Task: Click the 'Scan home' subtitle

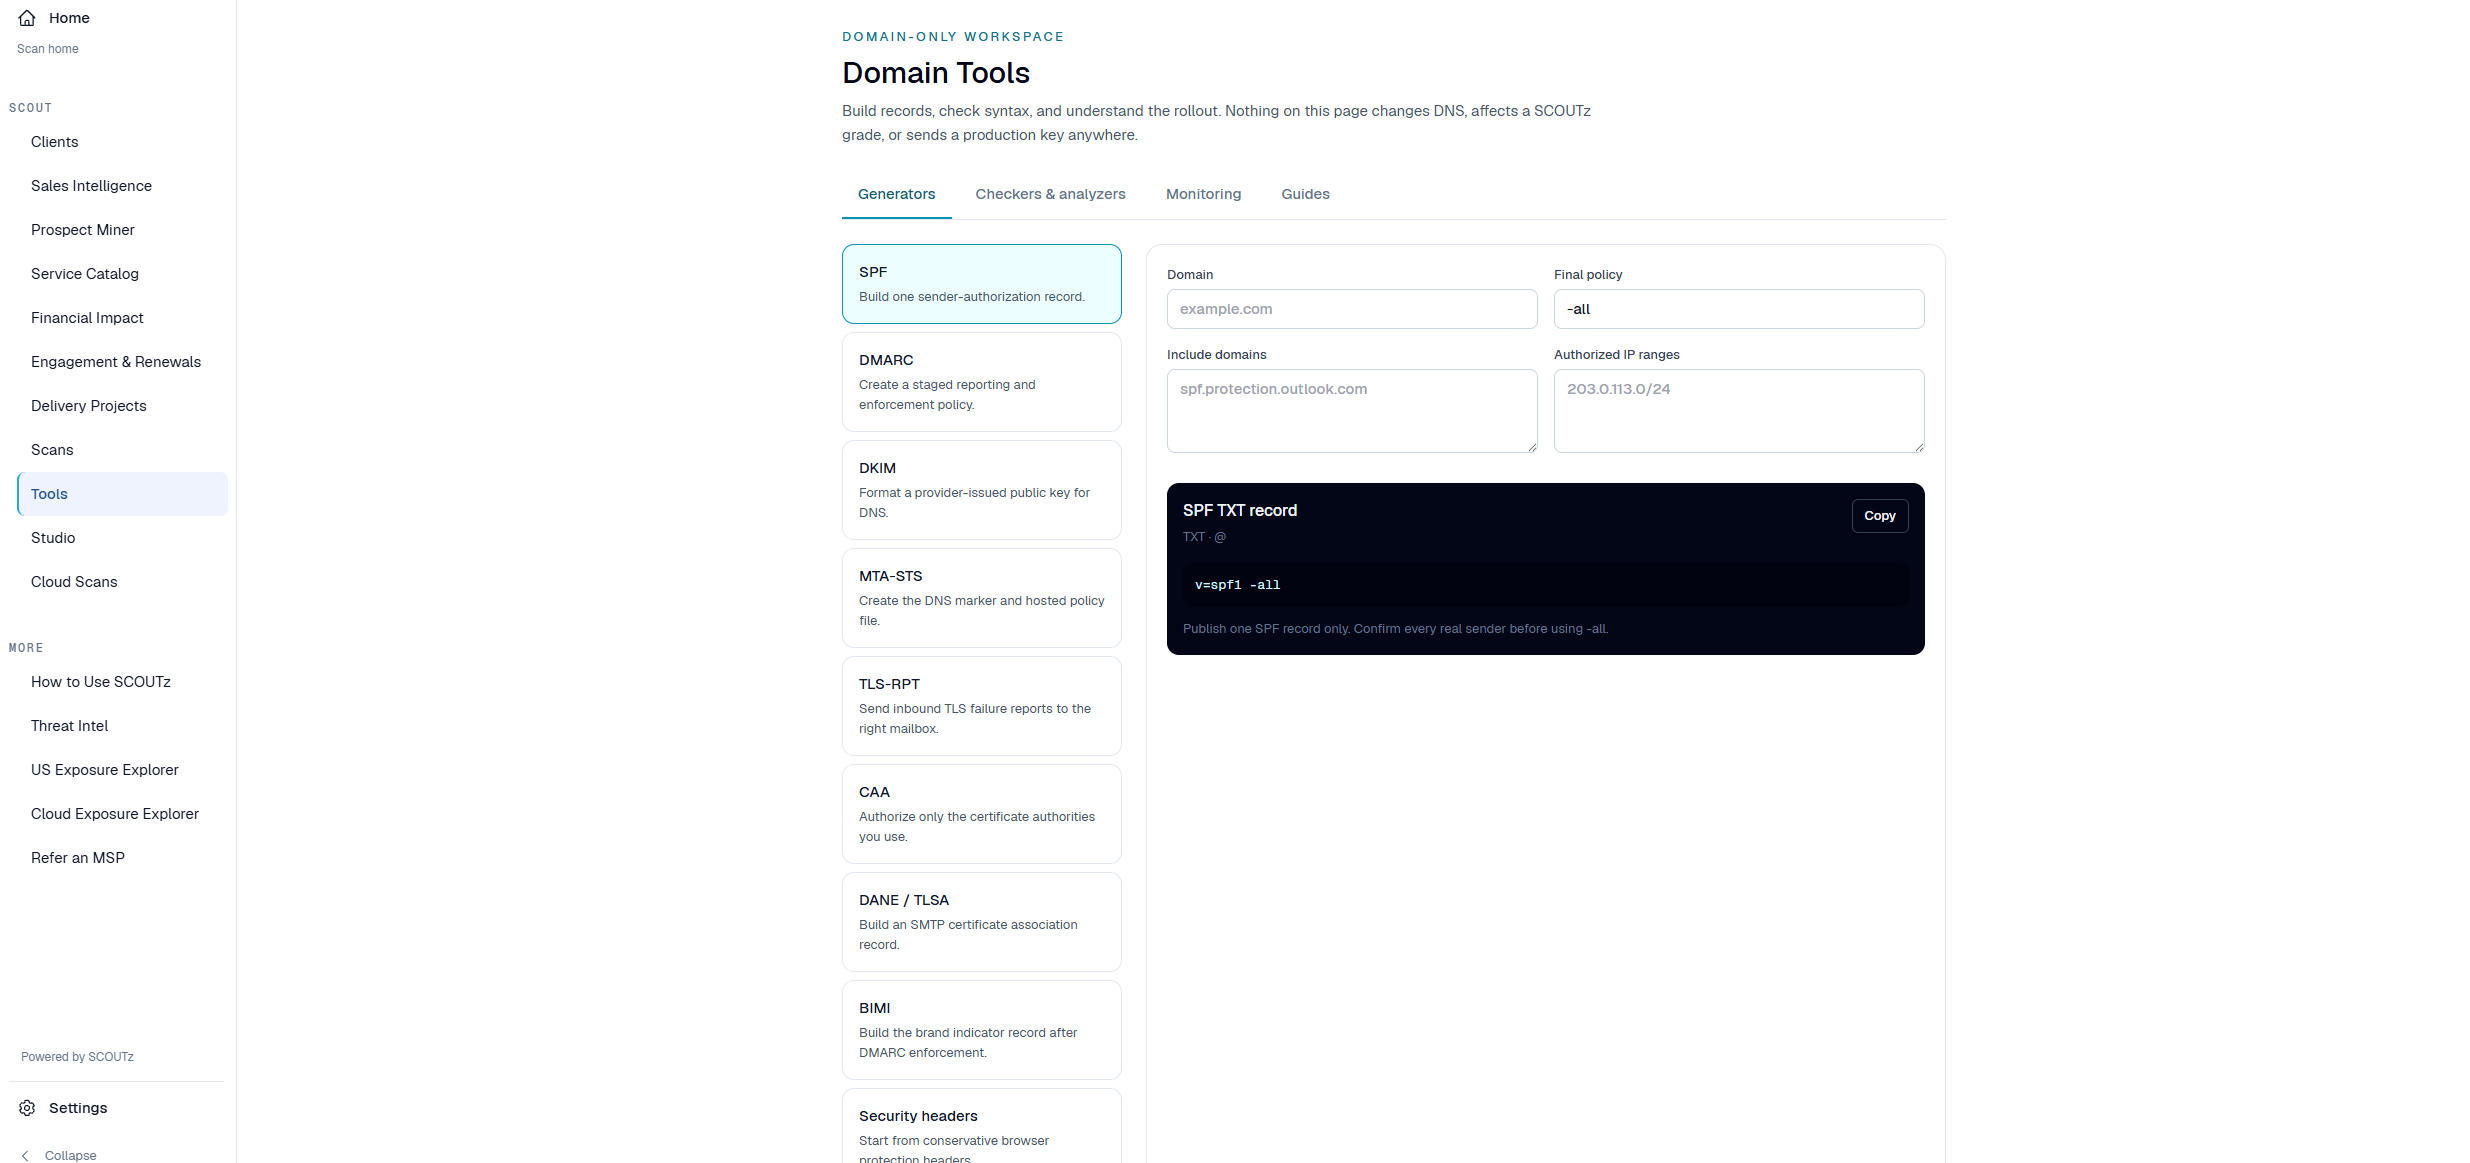Action: (x=47, y=49)
